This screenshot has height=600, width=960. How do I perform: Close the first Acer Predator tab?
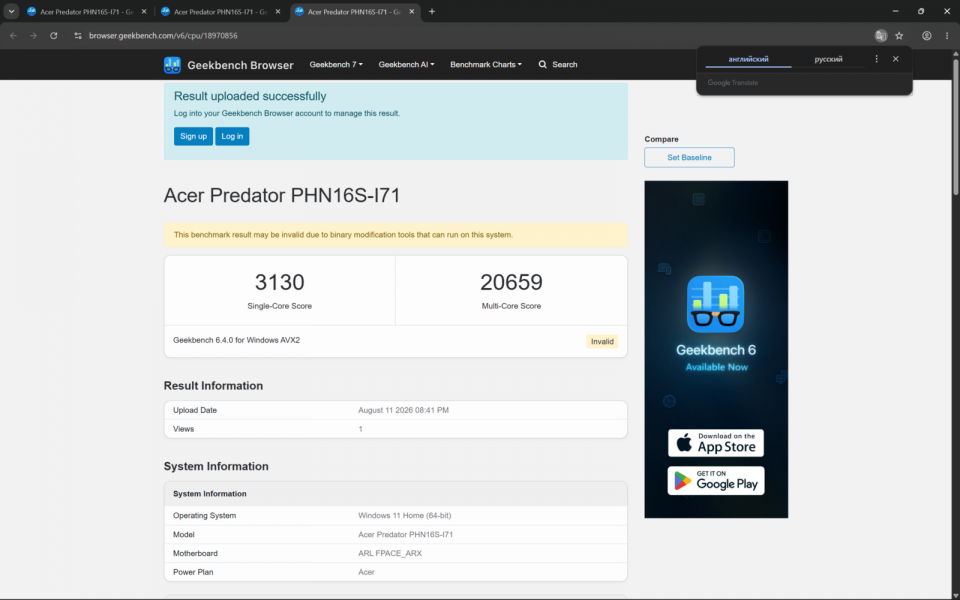coord(144,12)
